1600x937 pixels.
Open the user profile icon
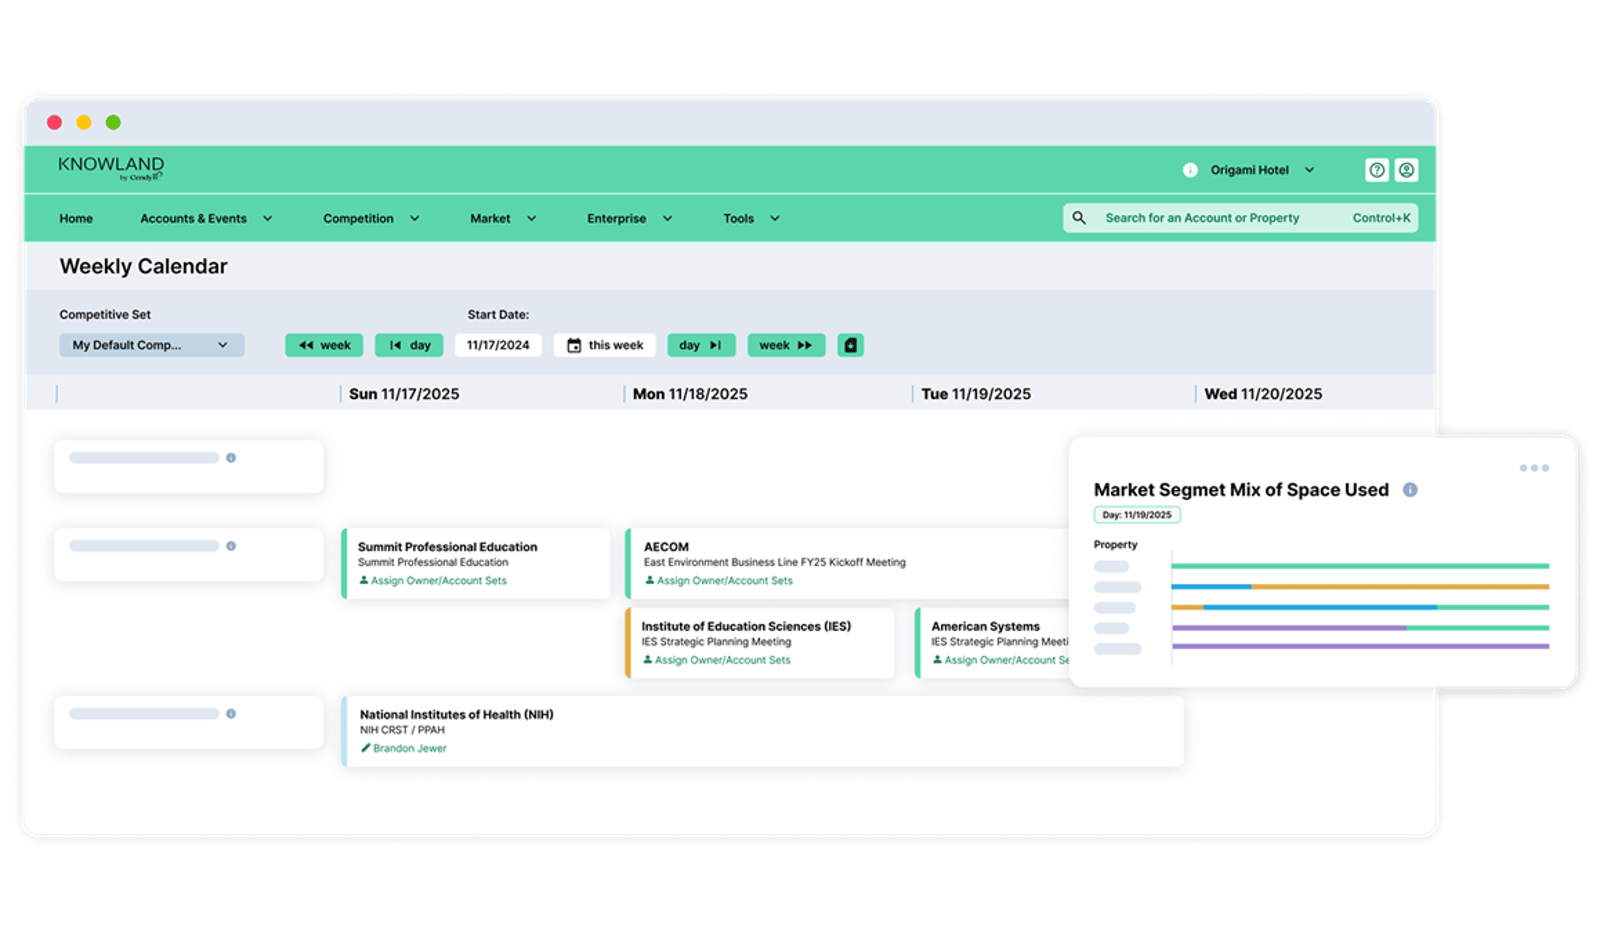[1406, 170]
